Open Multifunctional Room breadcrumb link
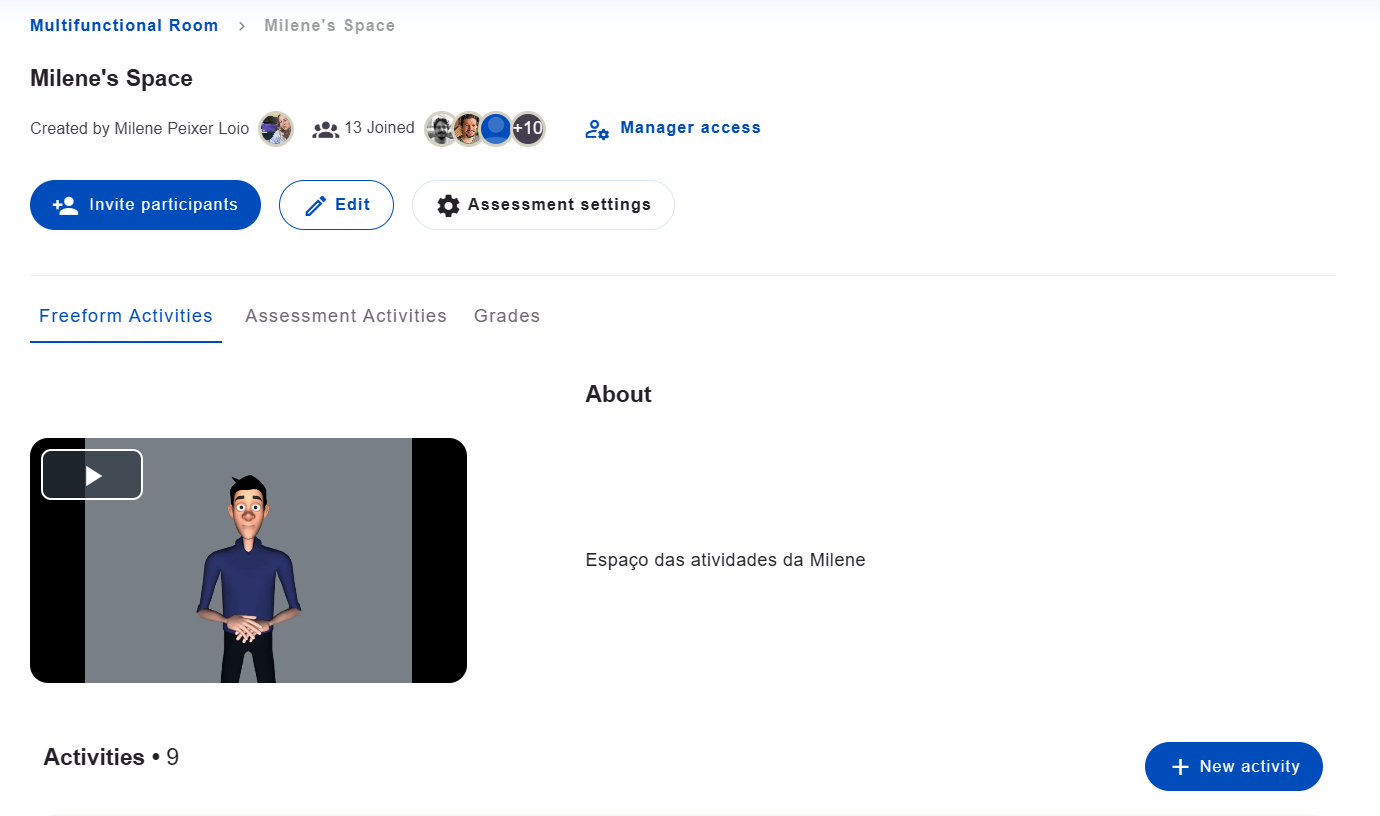Image resolution: width=1380 pixels, height=816 pixels. coord(124,25)
